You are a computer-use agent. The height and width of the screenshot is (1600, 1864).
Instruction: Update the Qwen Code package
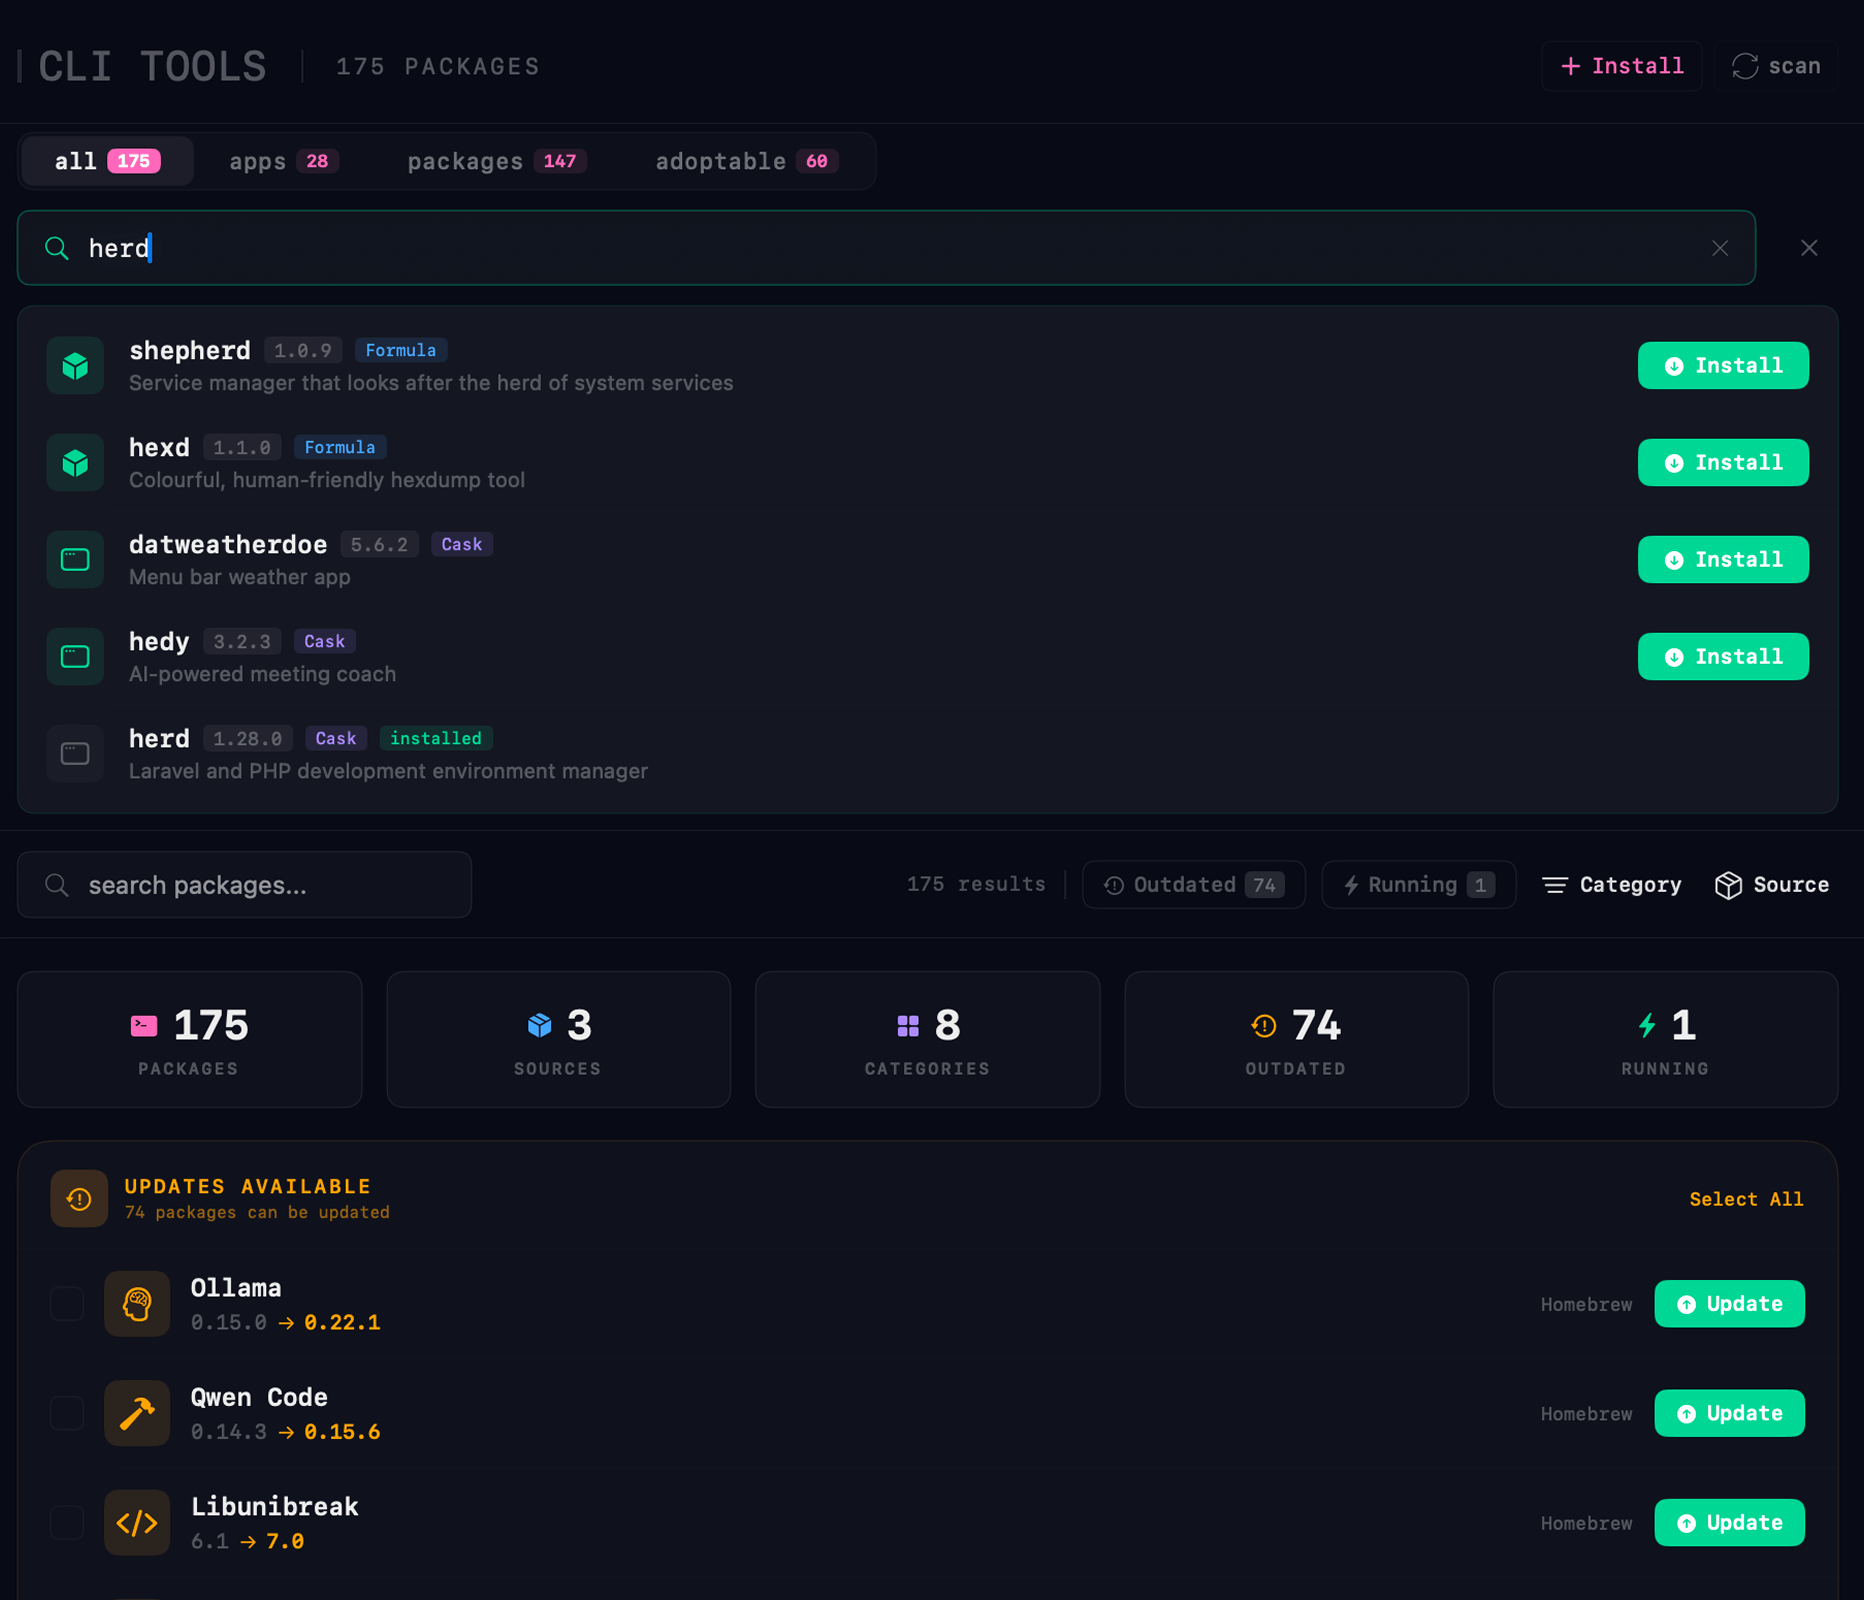click(1729, 1413)
